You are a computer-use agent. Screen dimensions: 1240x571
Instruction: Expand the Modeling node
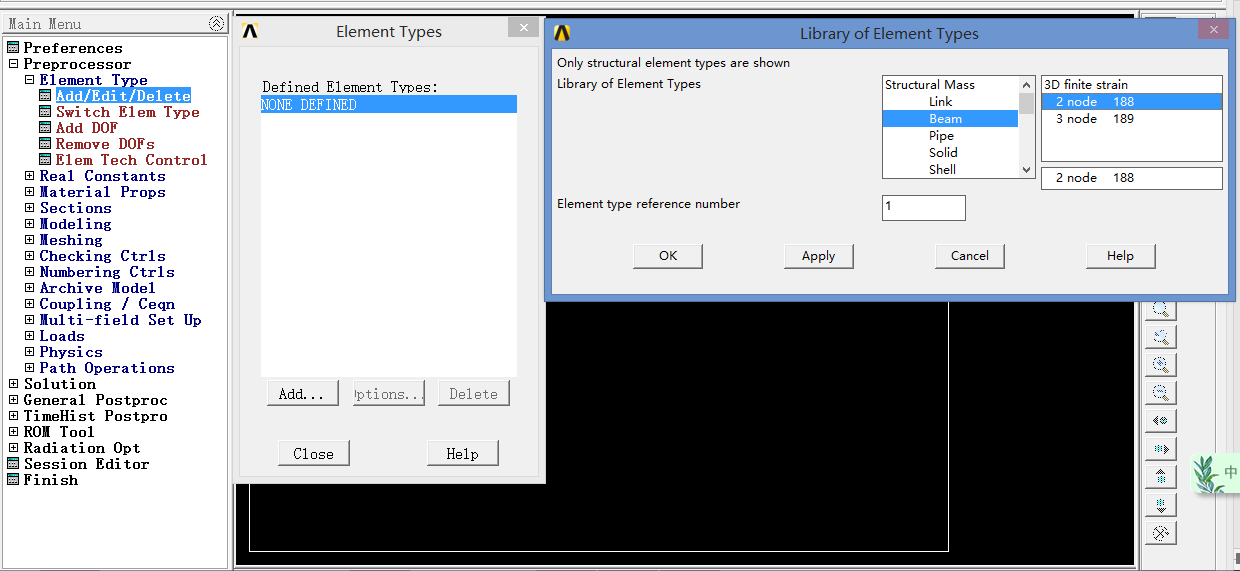(x=29, y=224)
